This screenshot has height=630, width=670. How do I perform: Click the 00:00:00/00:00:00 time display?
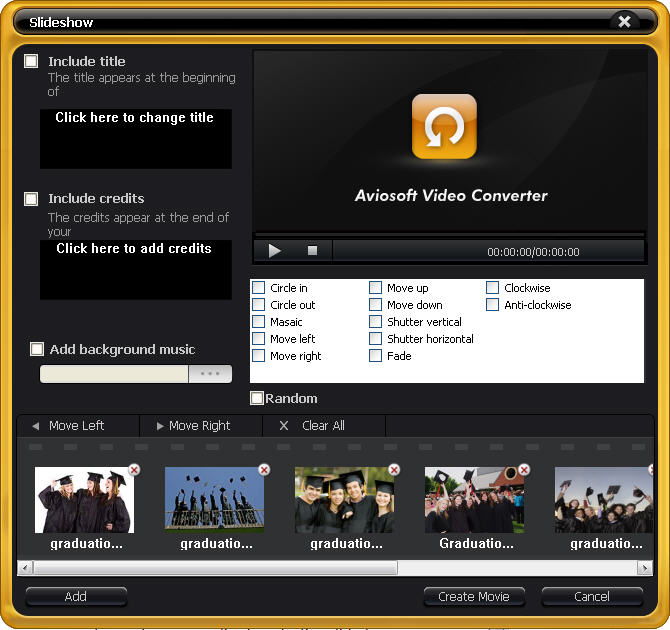(533, 252)
